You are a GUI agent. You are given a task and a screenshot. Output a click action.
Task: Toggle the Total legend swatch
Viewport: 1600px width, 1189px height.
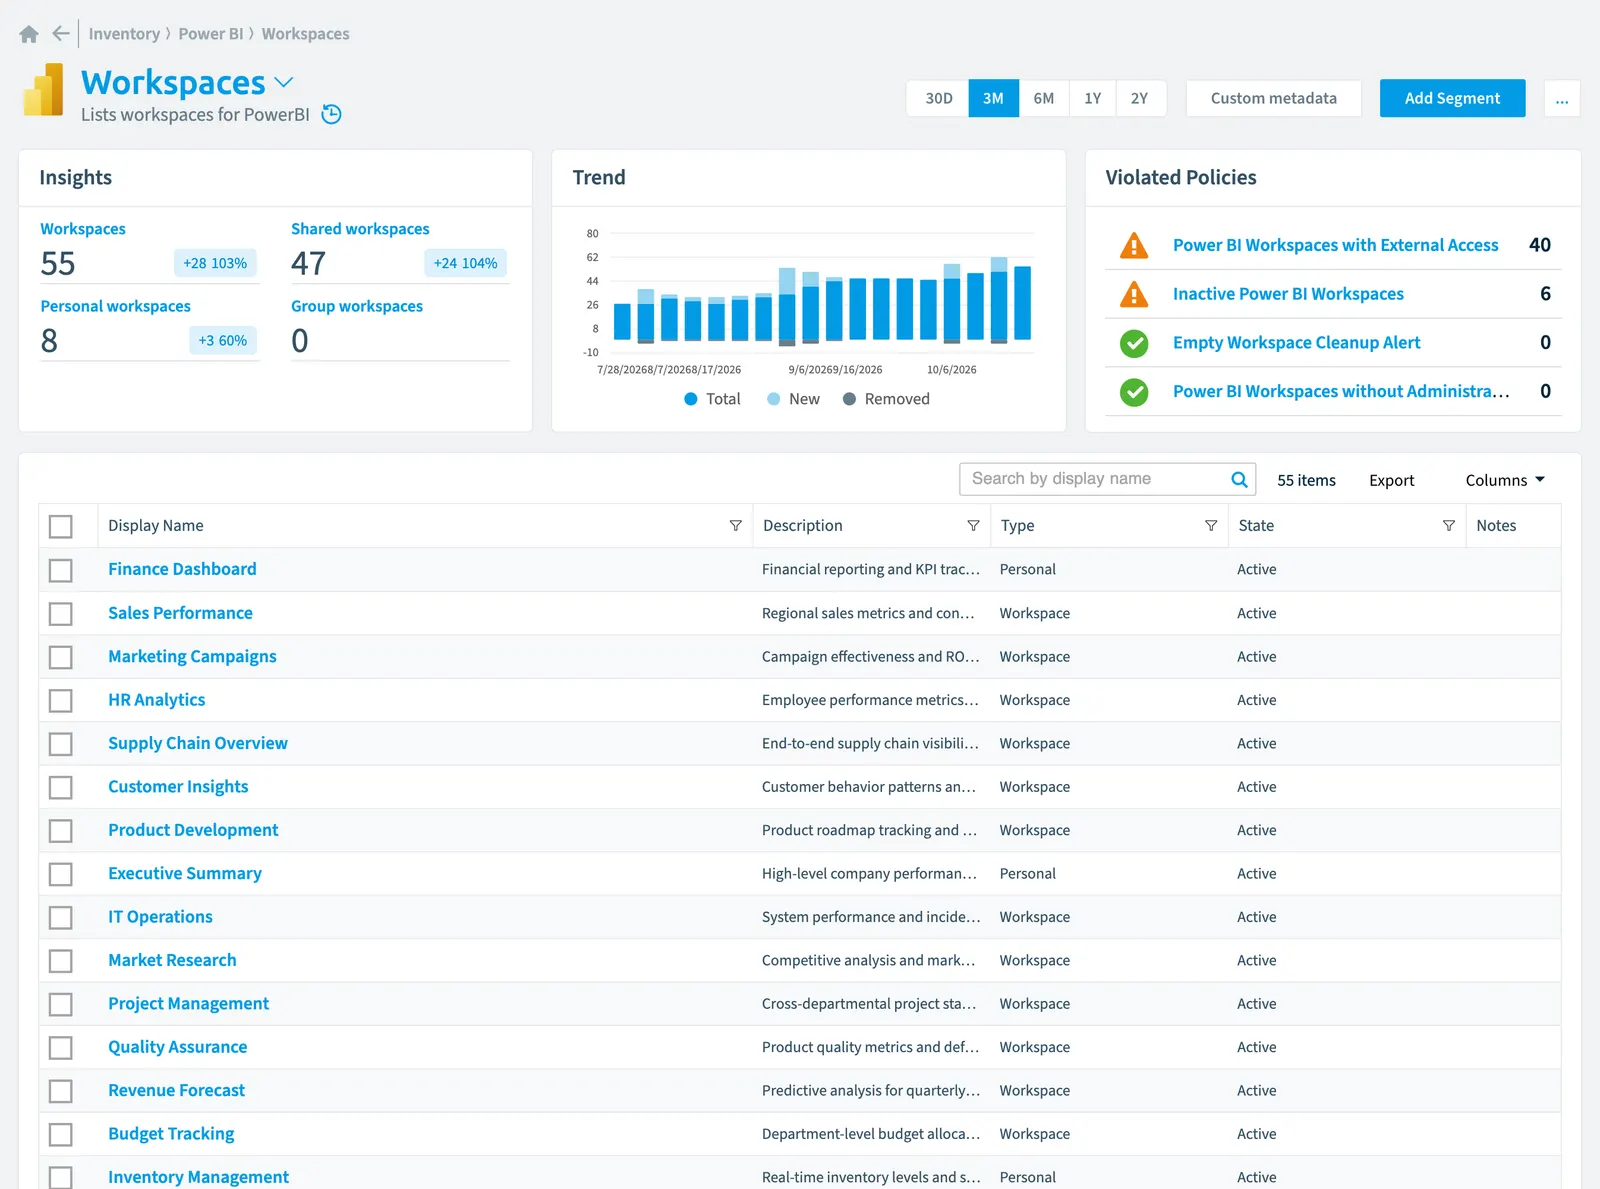click(x=690, y=399)
